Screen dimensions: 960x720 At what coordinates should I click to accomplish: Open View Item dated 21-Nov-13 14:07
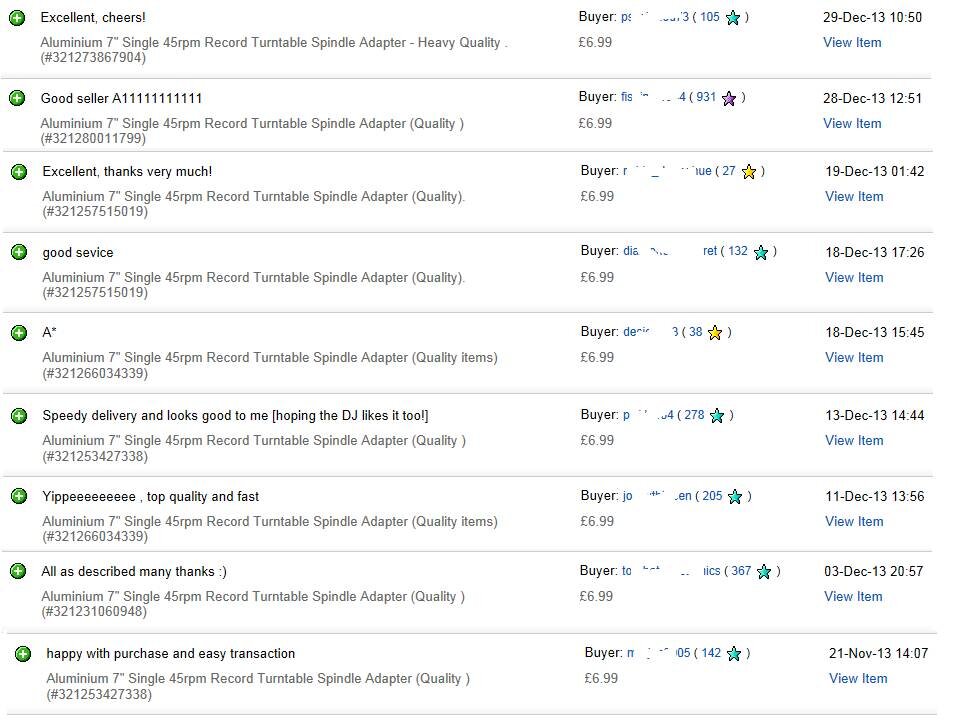pyautogui.click(x=858, y=678)
